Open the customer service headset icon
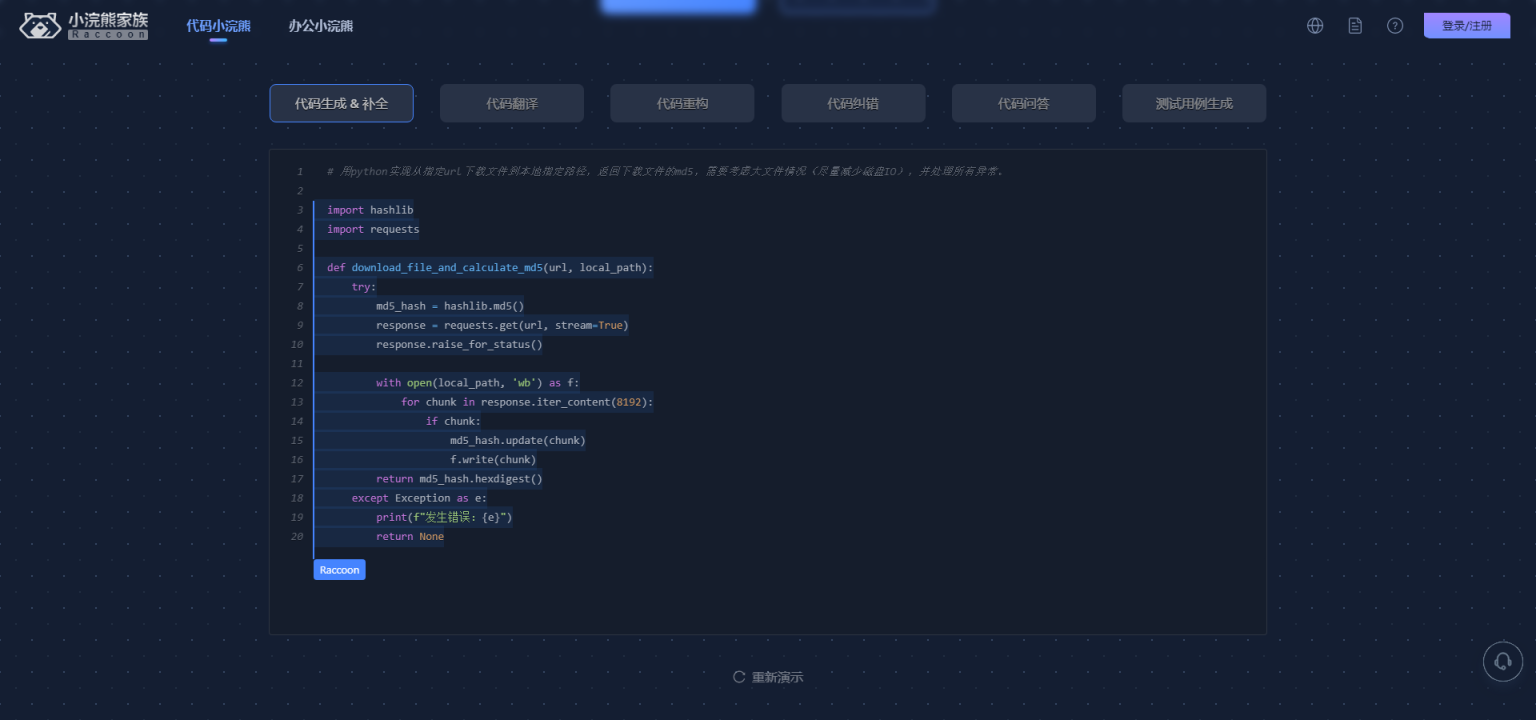Screen dimensions: 1536x720 click(x=1502, y=661)
